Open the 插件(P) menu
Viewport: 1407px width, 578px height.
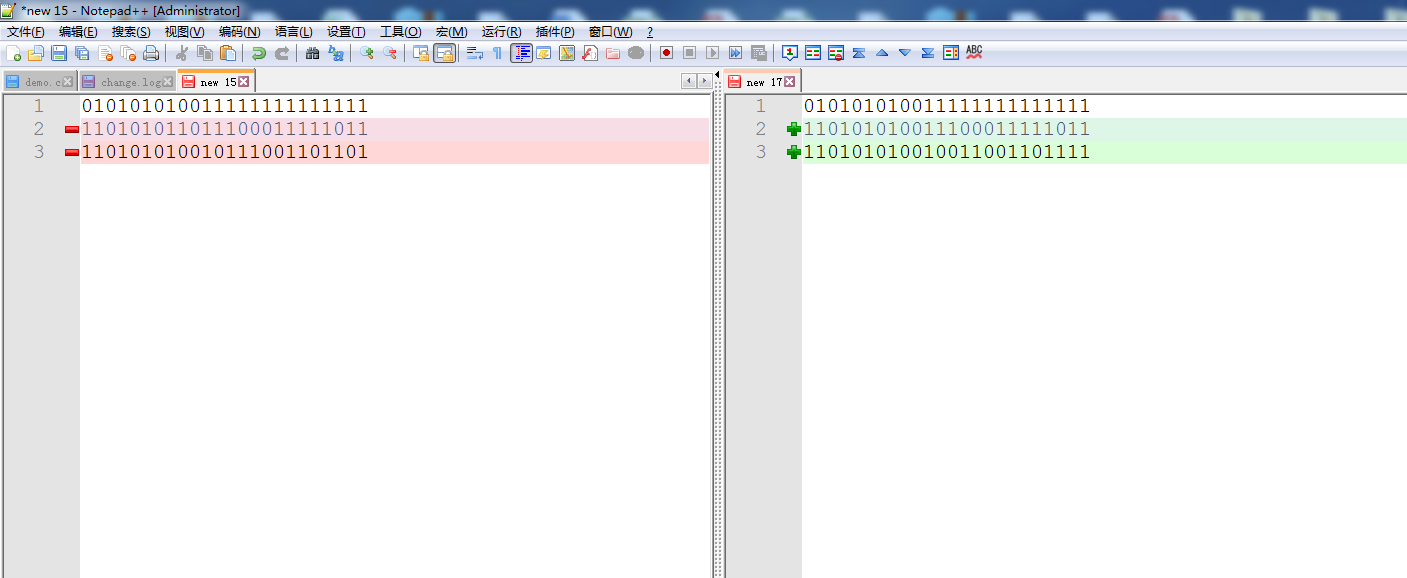(555, 32)
